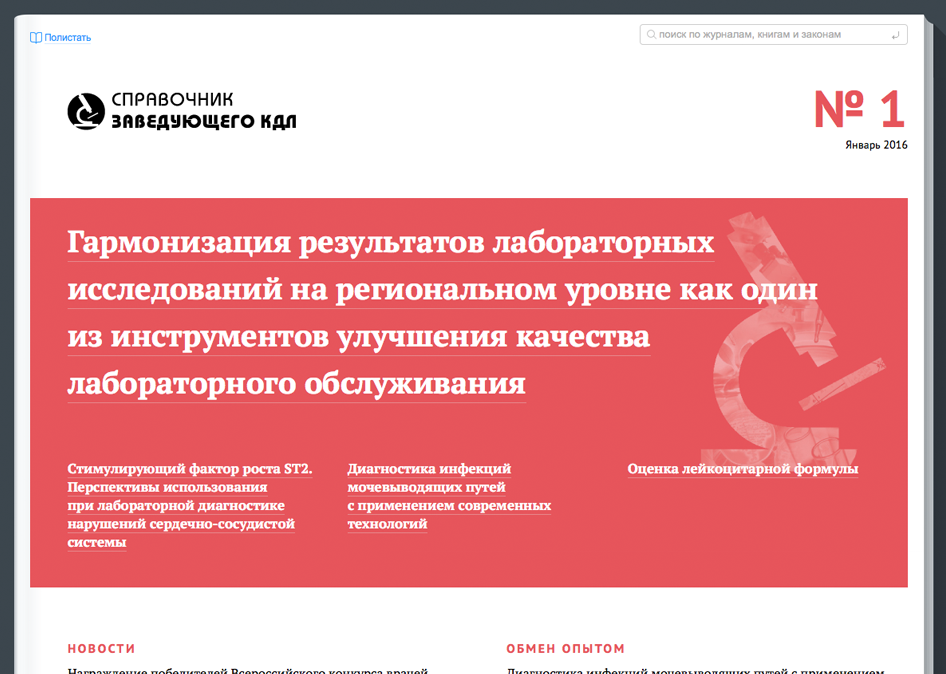Image resolution: width=946 pixels, height=674 pixels.
Task: Focus the journals, books and laws search field
Action: coord(770,35)
